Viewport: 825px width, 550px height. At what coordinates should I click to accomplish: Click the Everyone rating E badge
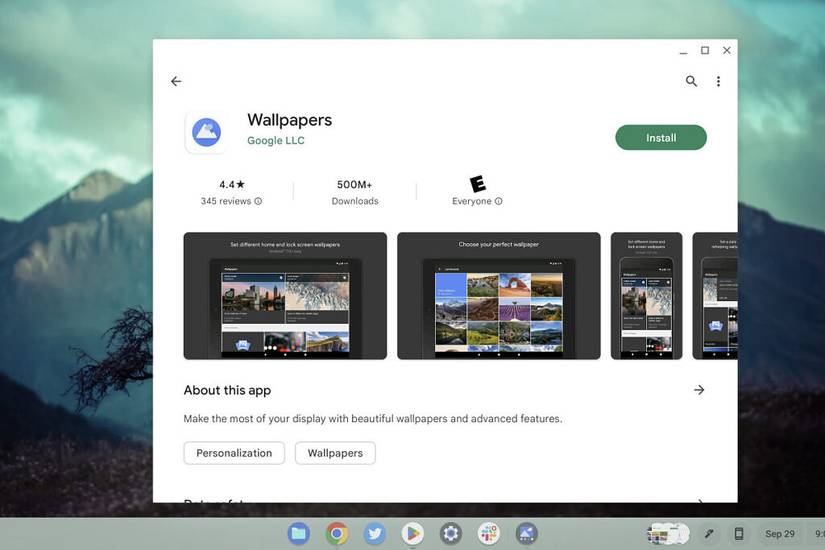(x=478, y=184)
